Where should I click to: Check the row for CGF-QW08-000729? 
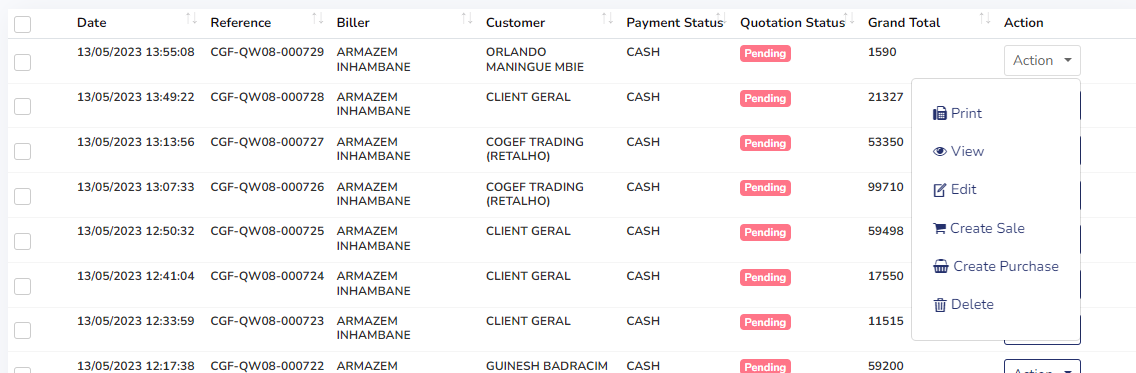click(x=22, y=62)
